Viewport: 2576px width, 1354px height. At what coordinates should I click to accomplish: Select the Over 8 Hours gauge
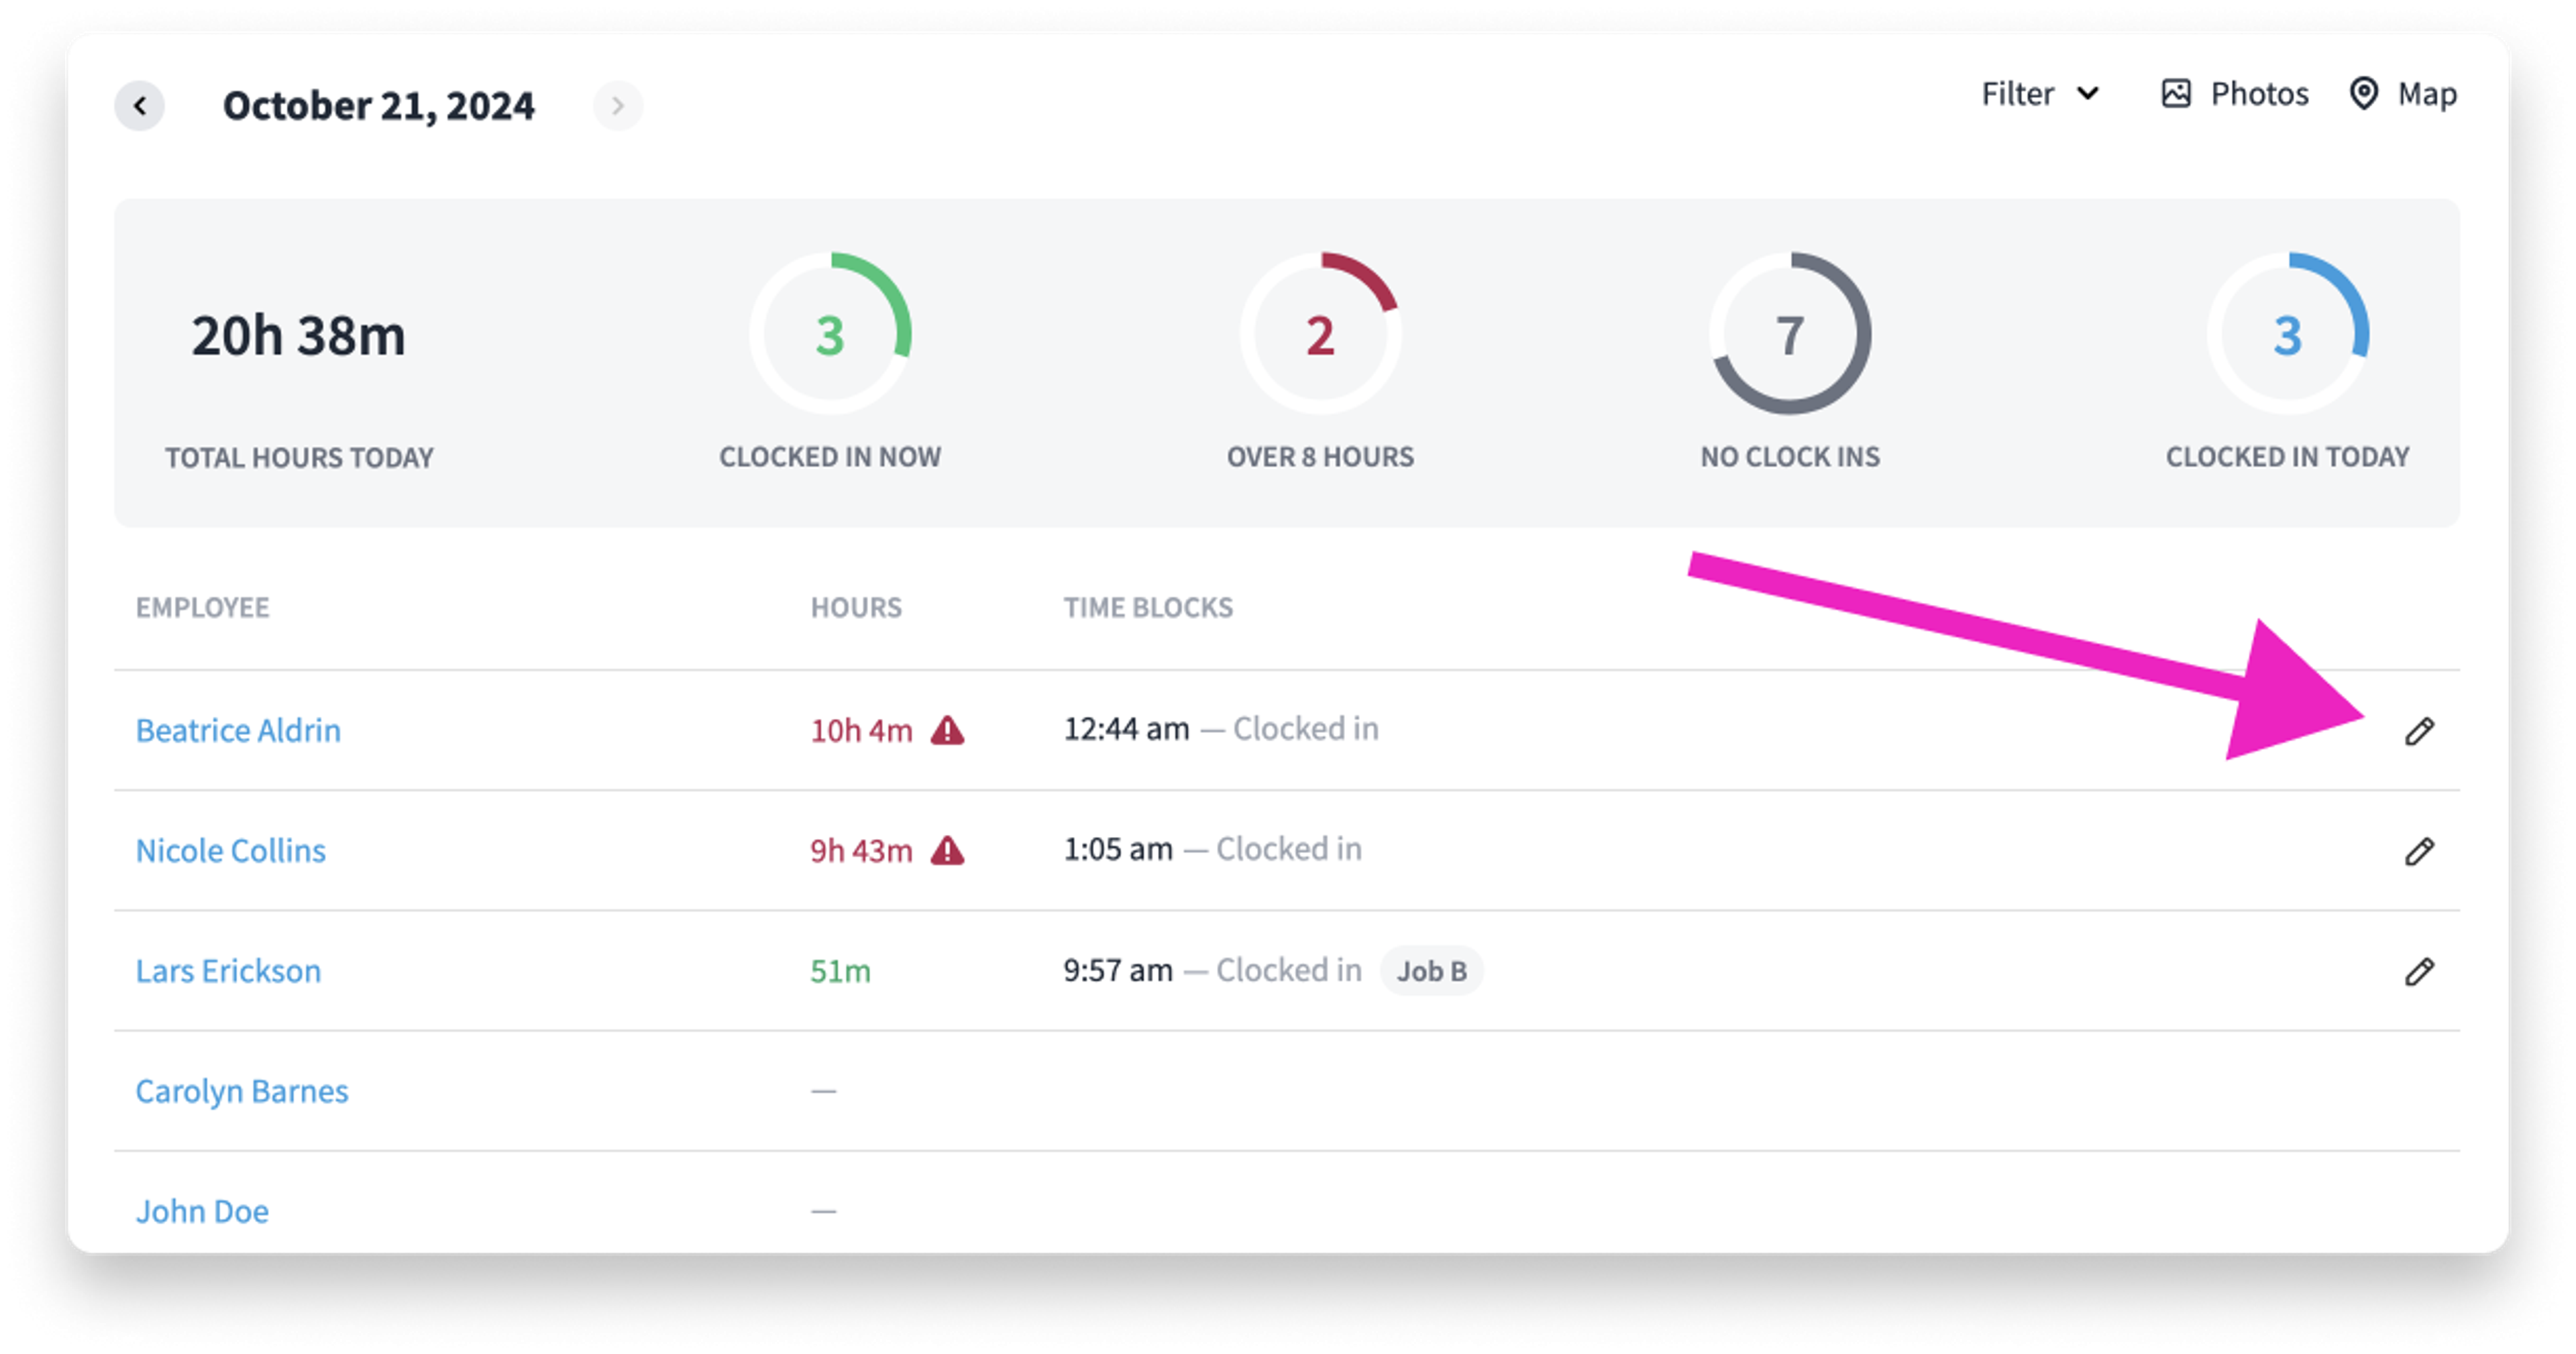pyautogui.click(x=1320, y=333)
